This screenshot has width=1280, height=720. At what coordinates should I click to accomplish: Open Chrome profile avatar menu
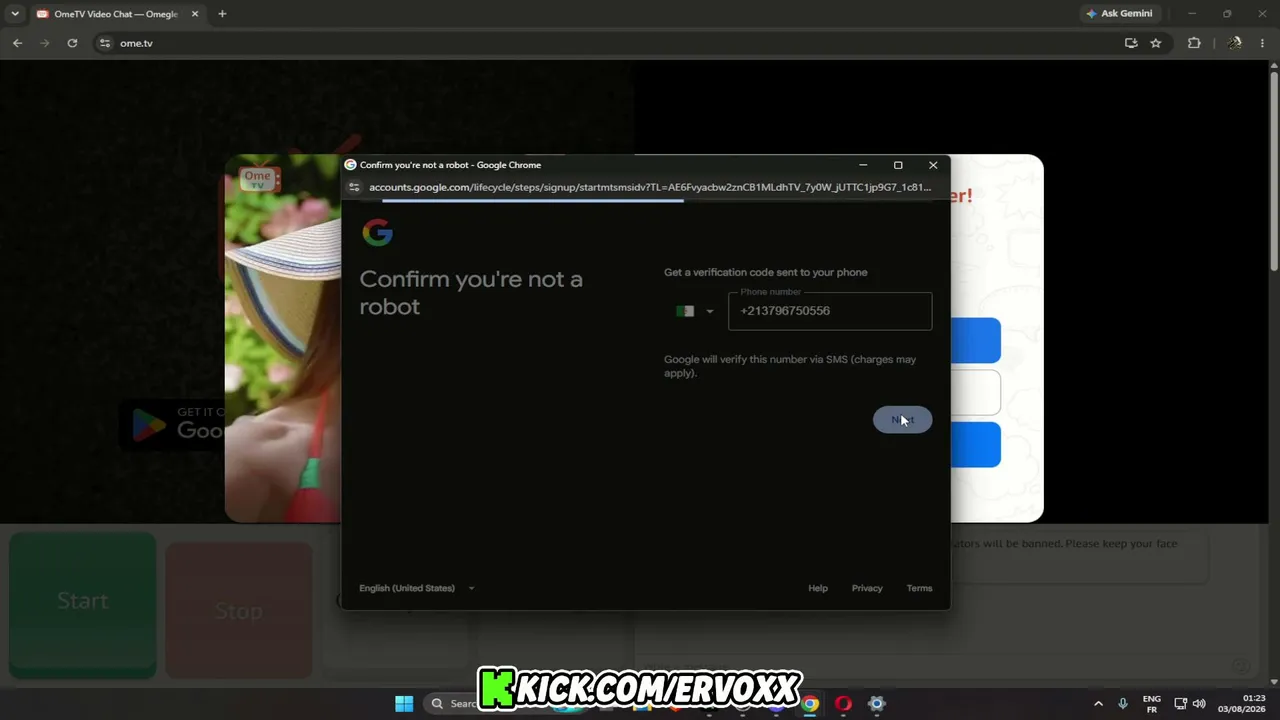click(1235, 43)
